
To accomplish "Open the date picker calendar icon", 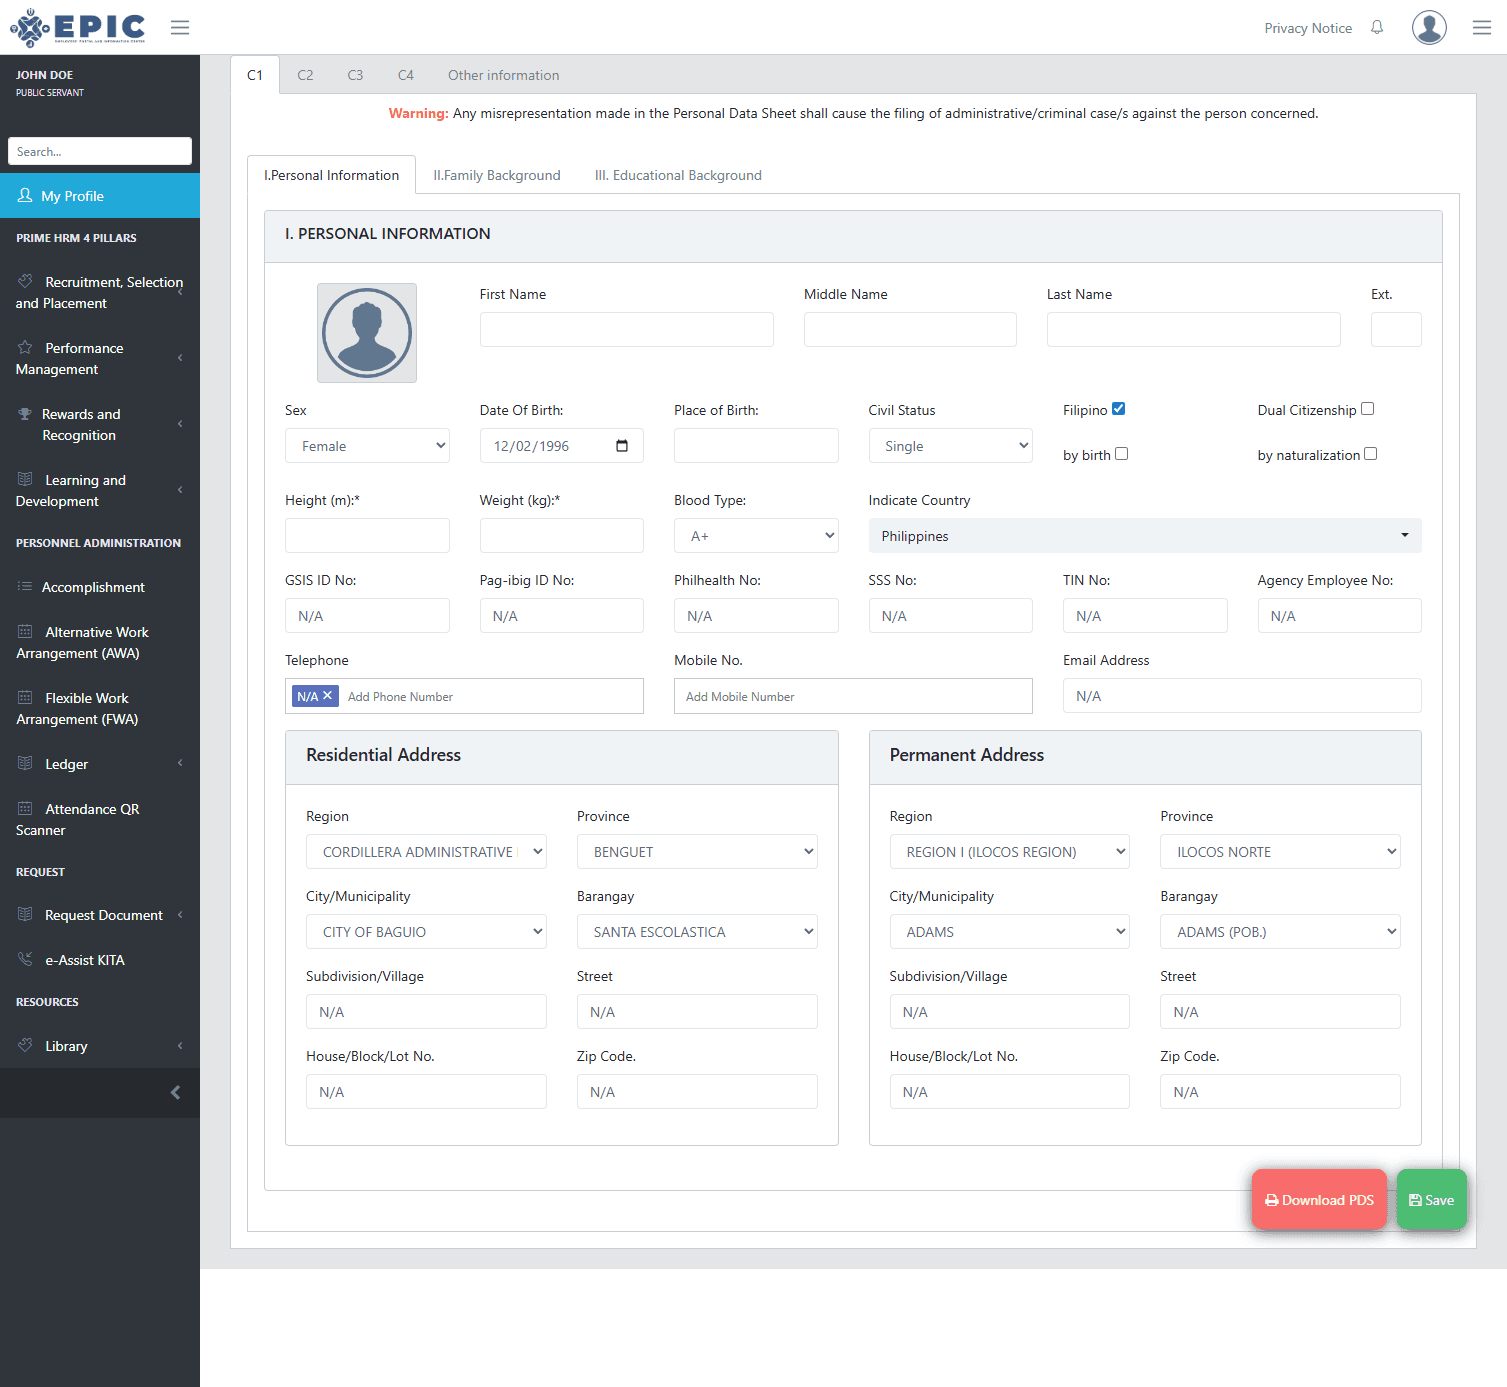I will [622, 446].
